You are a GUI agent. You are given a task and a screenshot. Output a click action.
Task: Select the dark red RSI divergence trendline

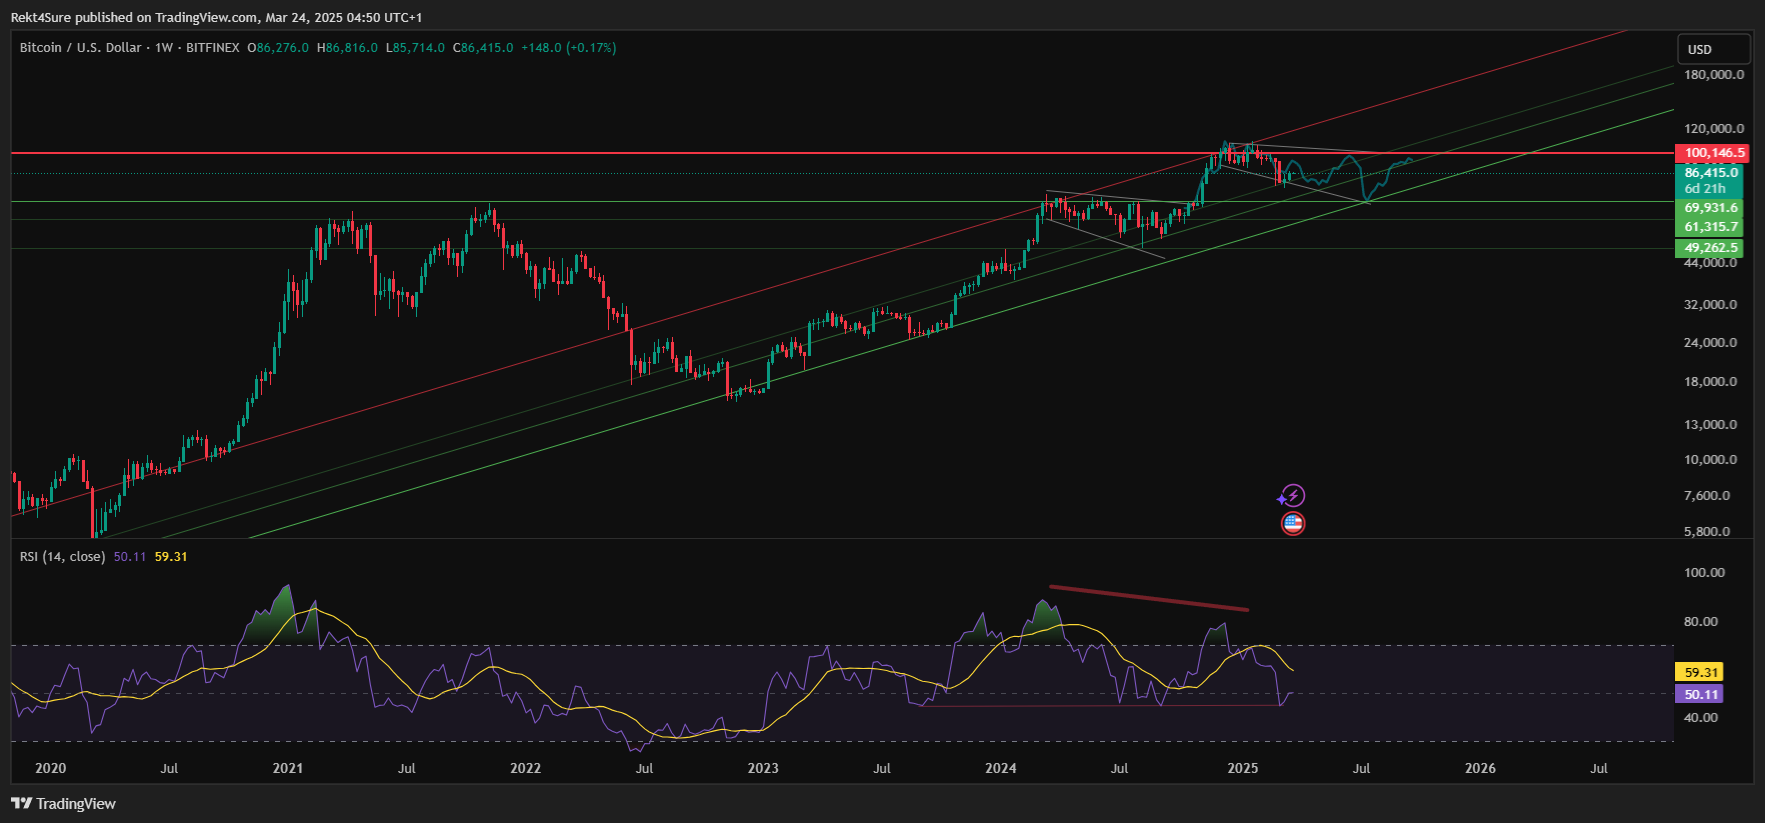click(x=1149, y=598)
